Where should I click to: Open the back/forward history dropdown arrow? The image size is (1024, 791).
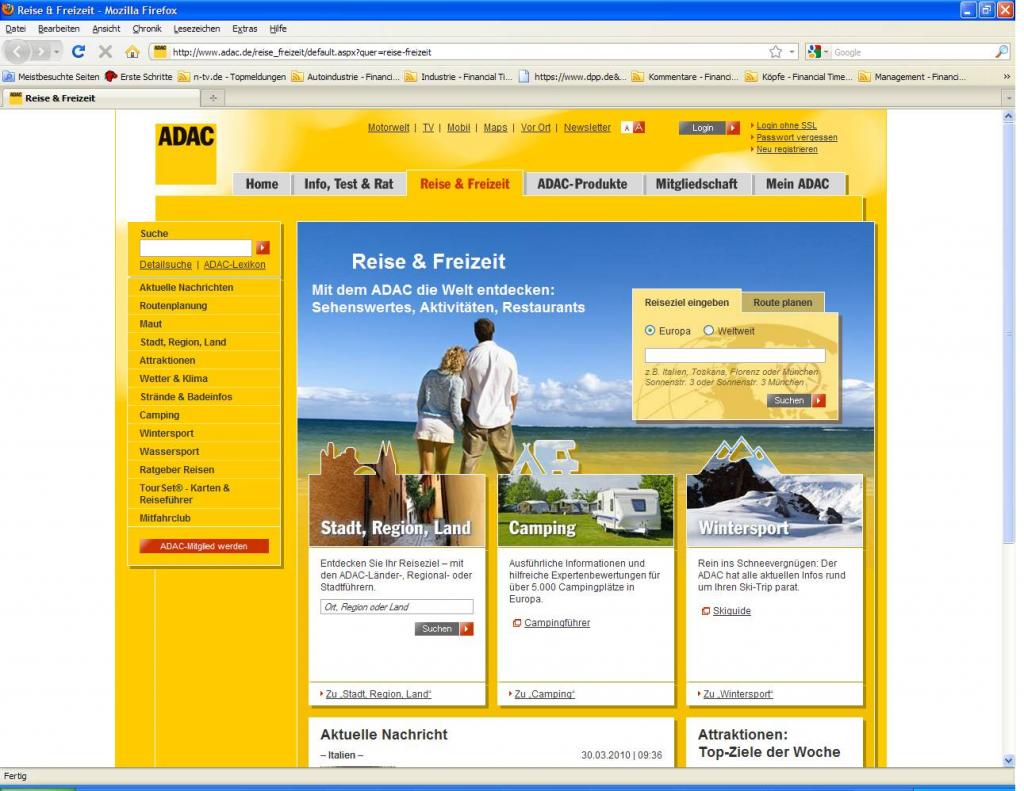tap(57, 52)
